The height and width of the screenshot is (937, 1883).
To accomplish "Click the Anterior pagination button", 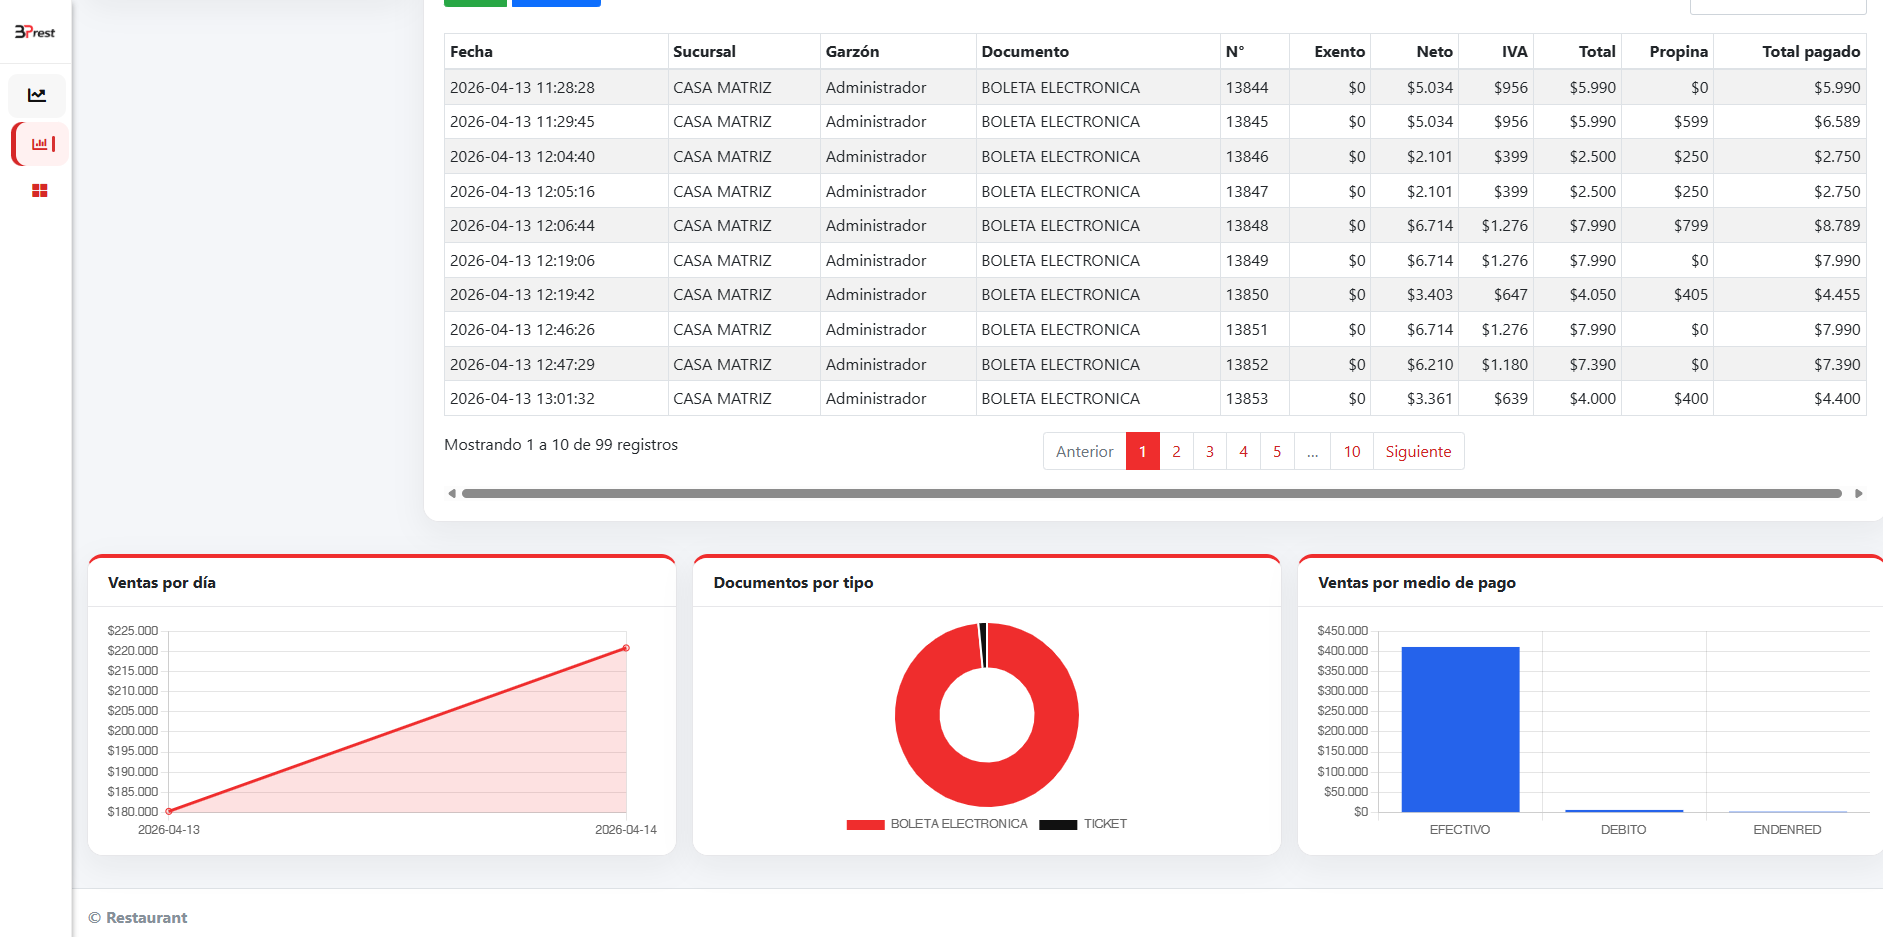I will point(1084,451).
